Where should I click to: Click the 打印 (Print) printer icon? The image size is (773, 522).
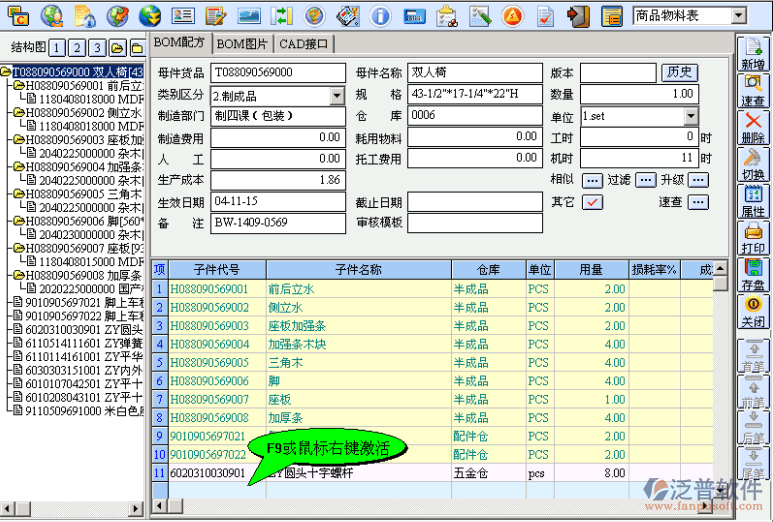(753, 236)
